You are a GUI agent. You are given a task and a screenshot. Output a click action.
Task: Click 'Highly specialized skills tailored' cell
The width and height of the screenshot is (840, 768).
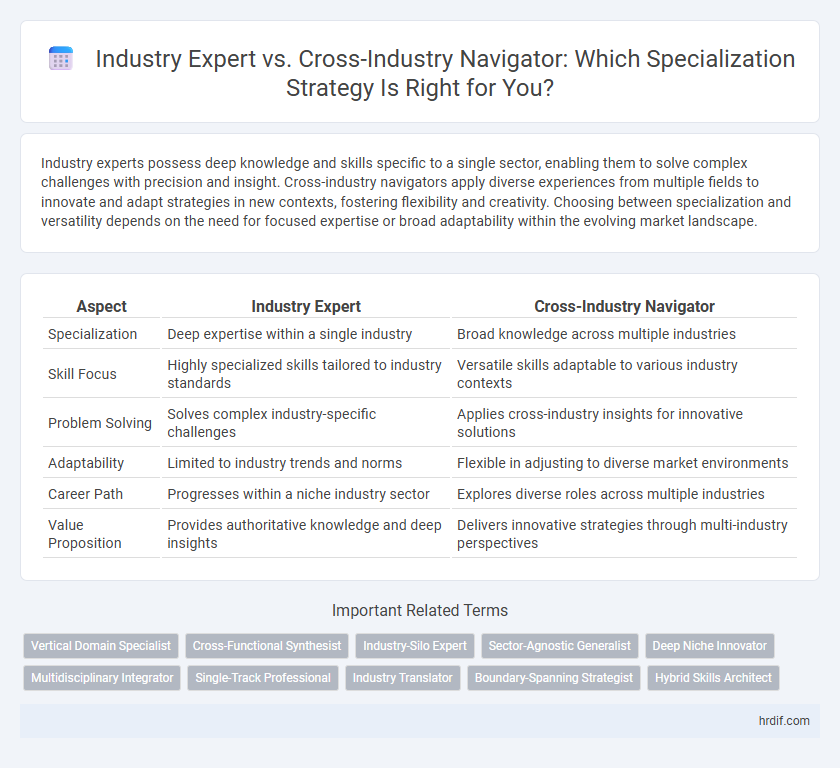pos(306,374)
